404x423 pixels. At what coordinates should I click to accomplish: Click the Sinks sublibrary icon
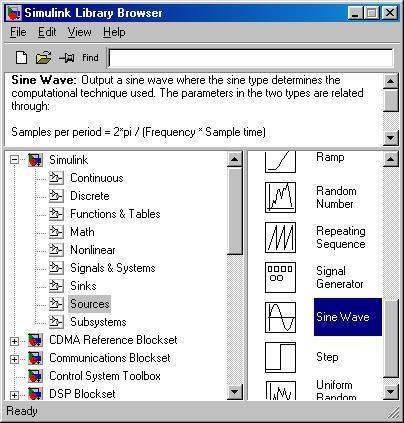pyautogui.click(x=56, y=286)
